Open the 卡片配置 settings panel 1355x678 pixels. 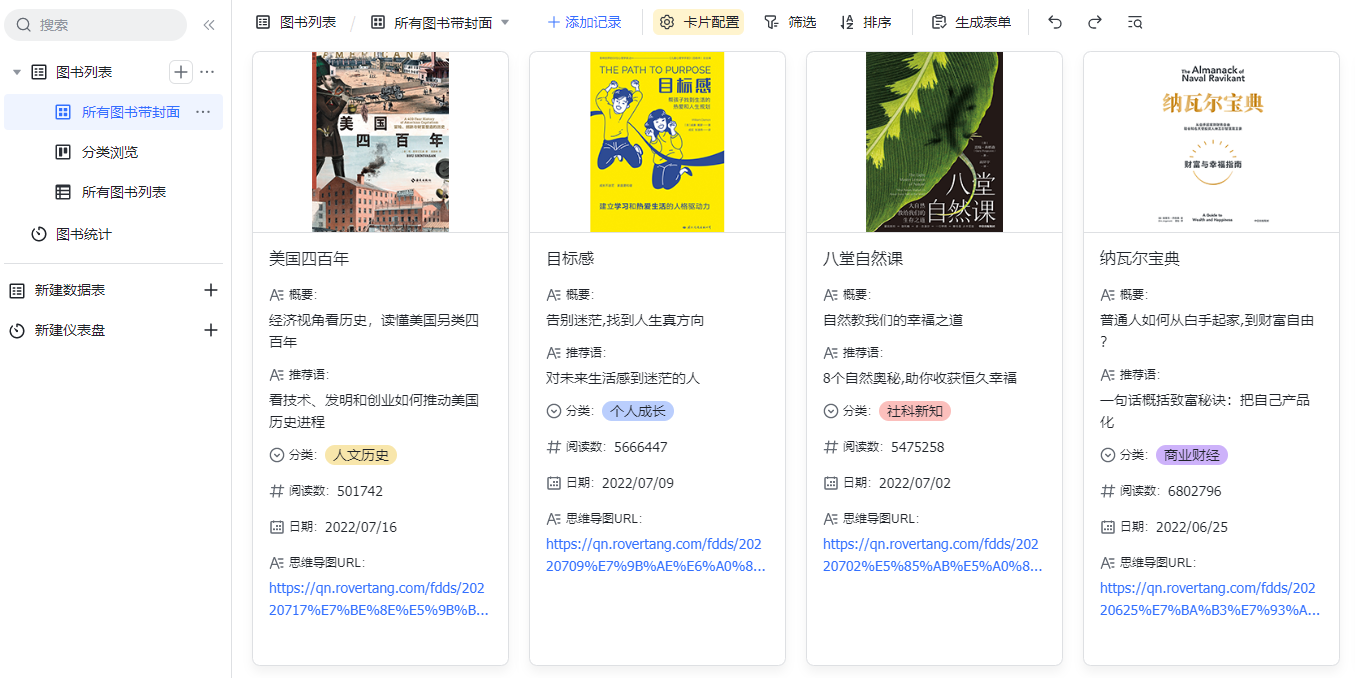(x=698, y=20)
